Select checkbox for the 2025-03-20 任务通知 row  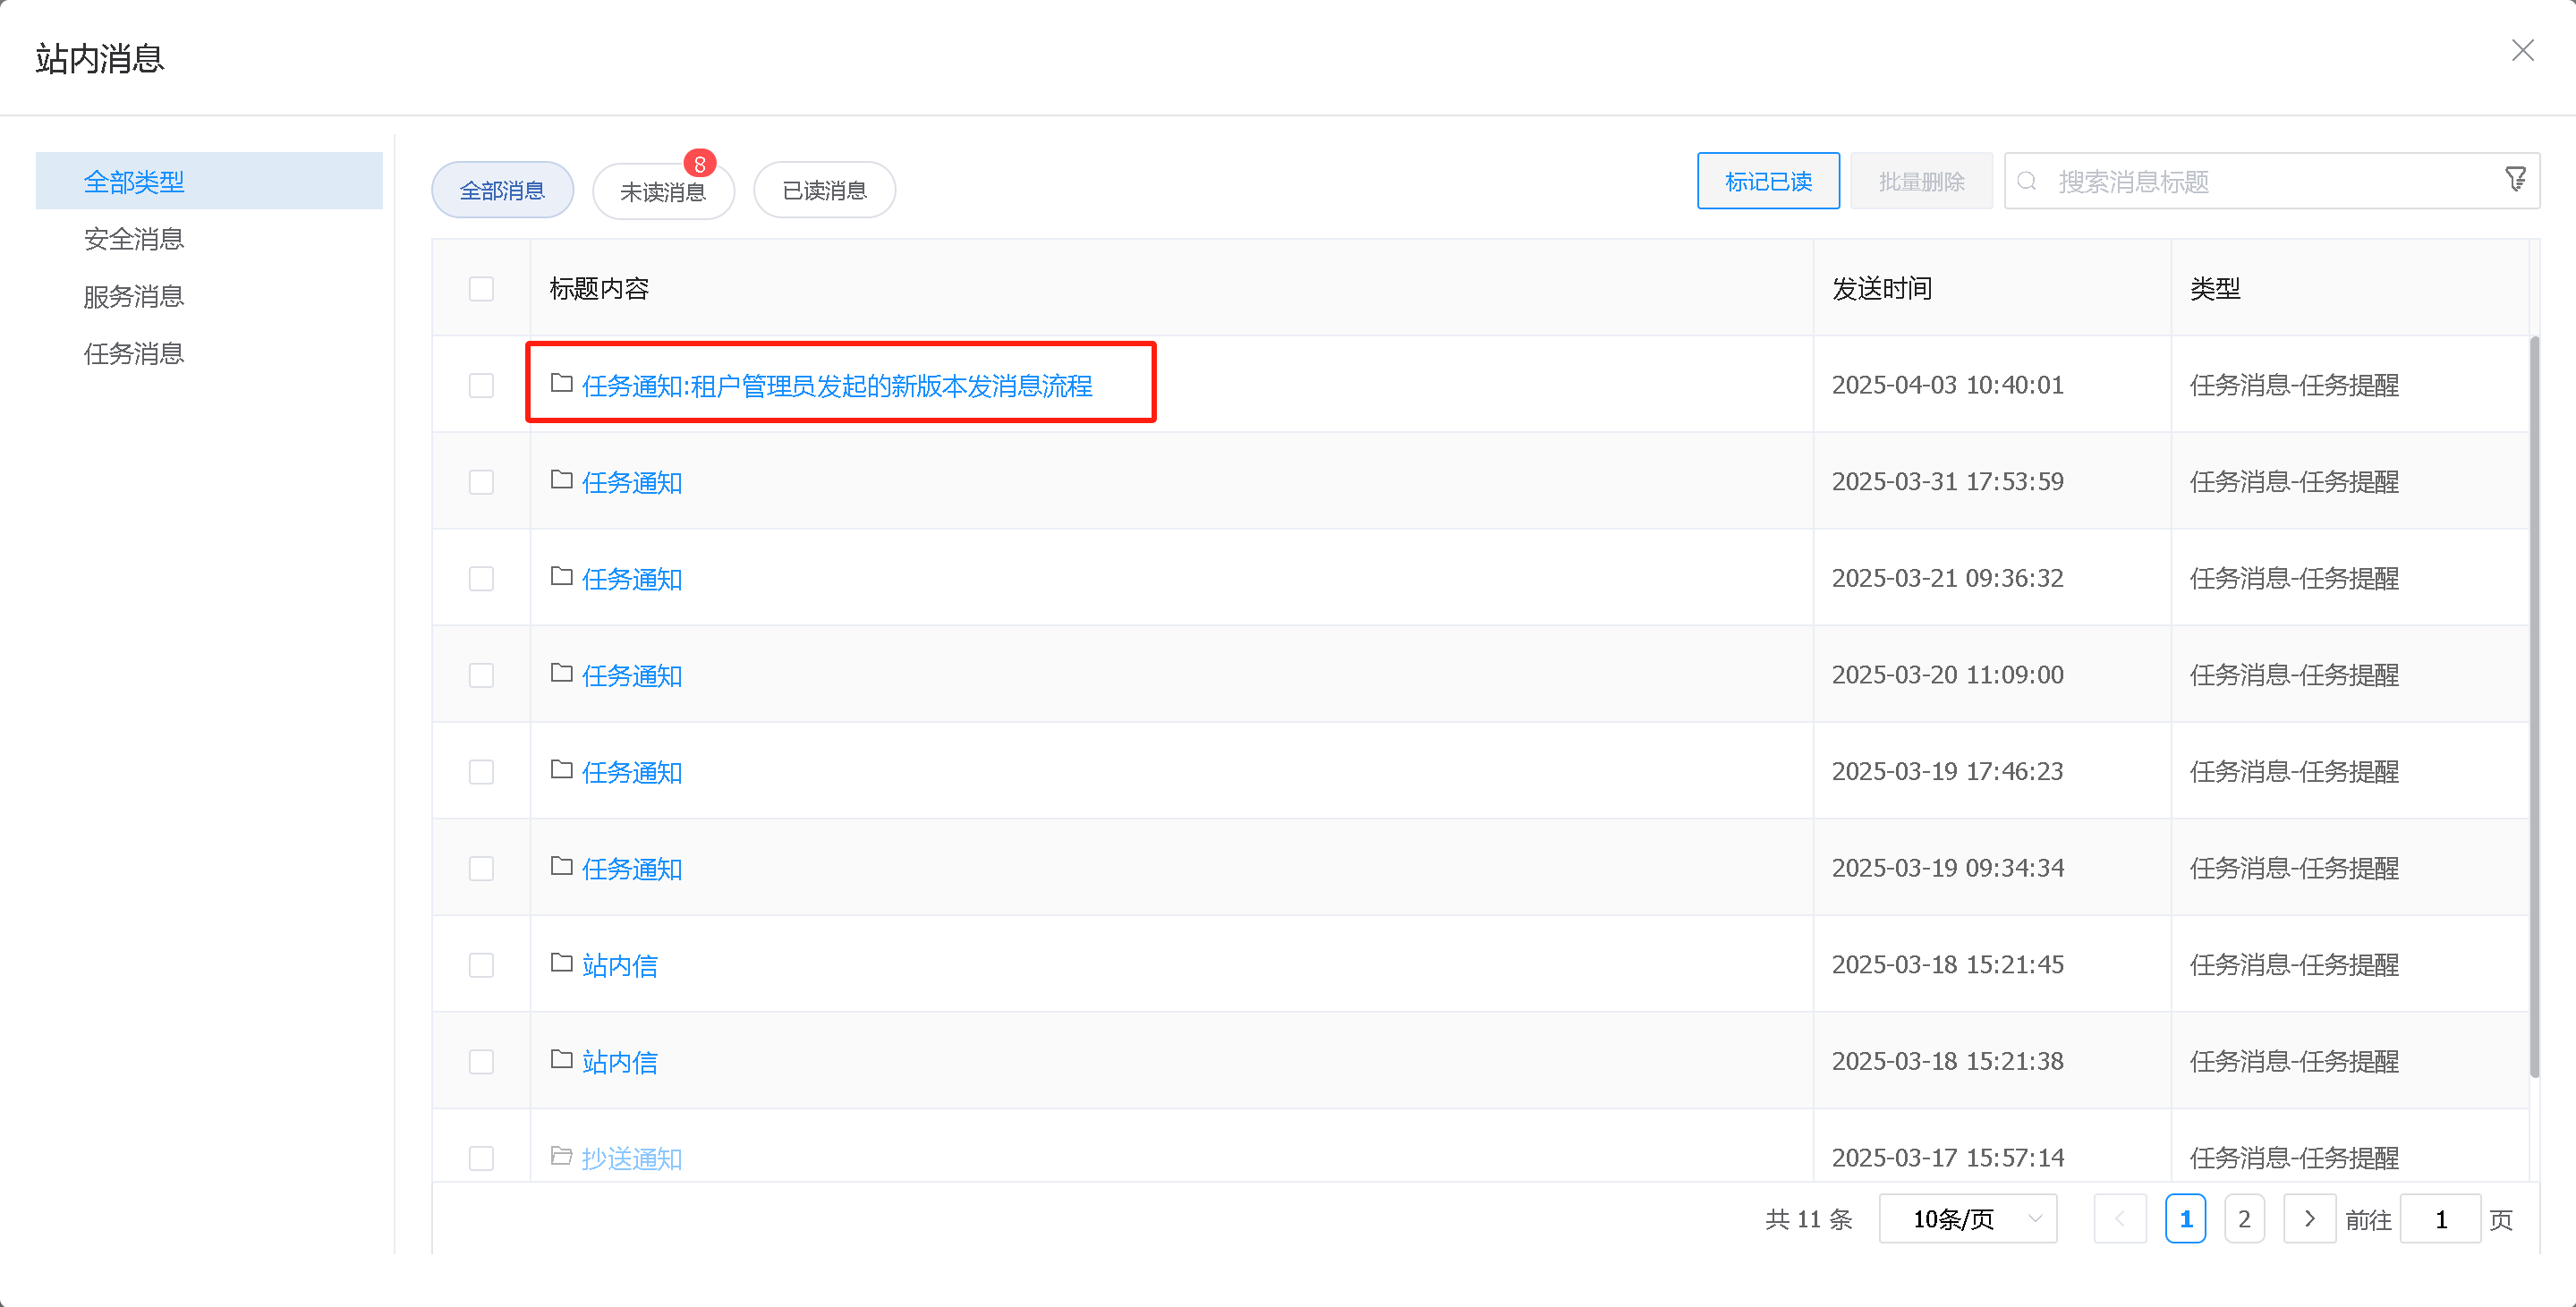[481, 675]
